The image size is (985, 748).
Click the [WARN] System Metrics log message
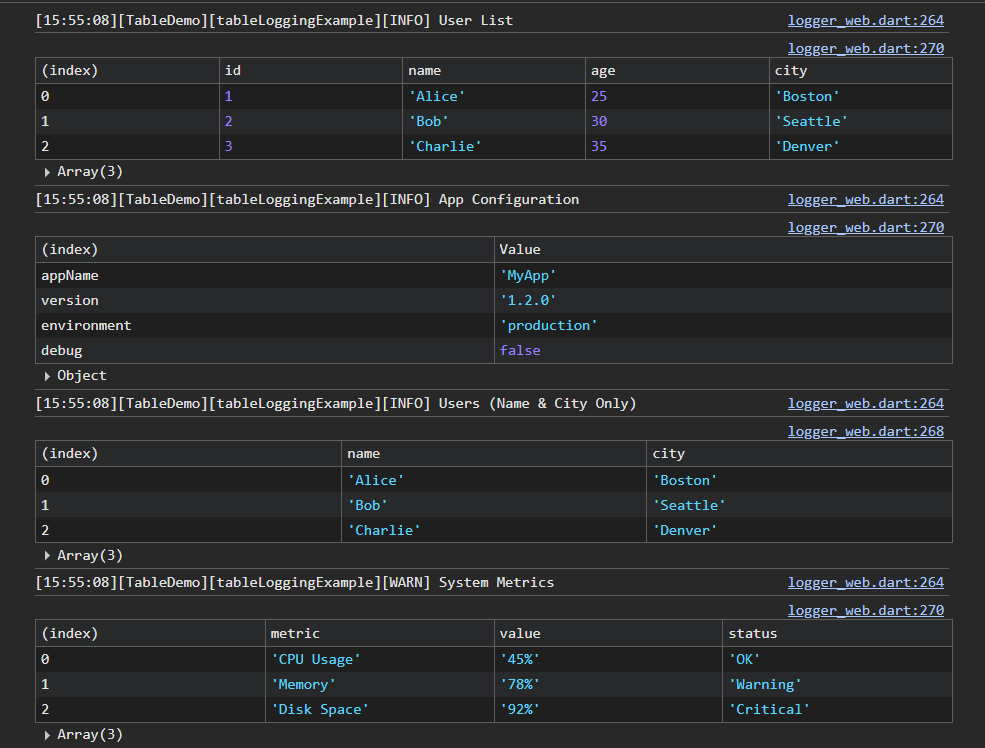295,582
